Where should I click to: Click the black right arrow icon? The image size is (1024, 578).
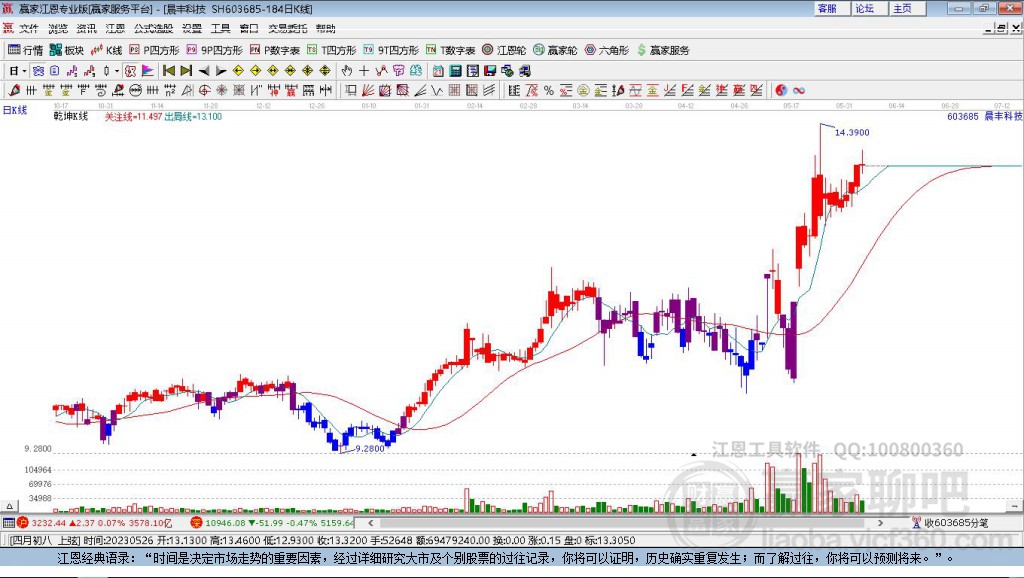tap(221, 71)
